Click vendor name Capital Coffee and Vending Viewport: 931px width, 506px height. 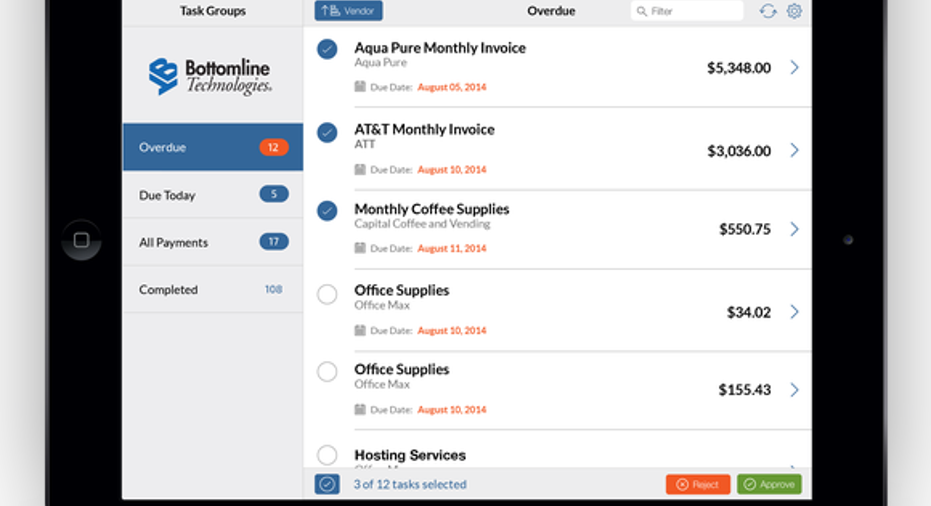pyautogui.click(x=422, y=224)
